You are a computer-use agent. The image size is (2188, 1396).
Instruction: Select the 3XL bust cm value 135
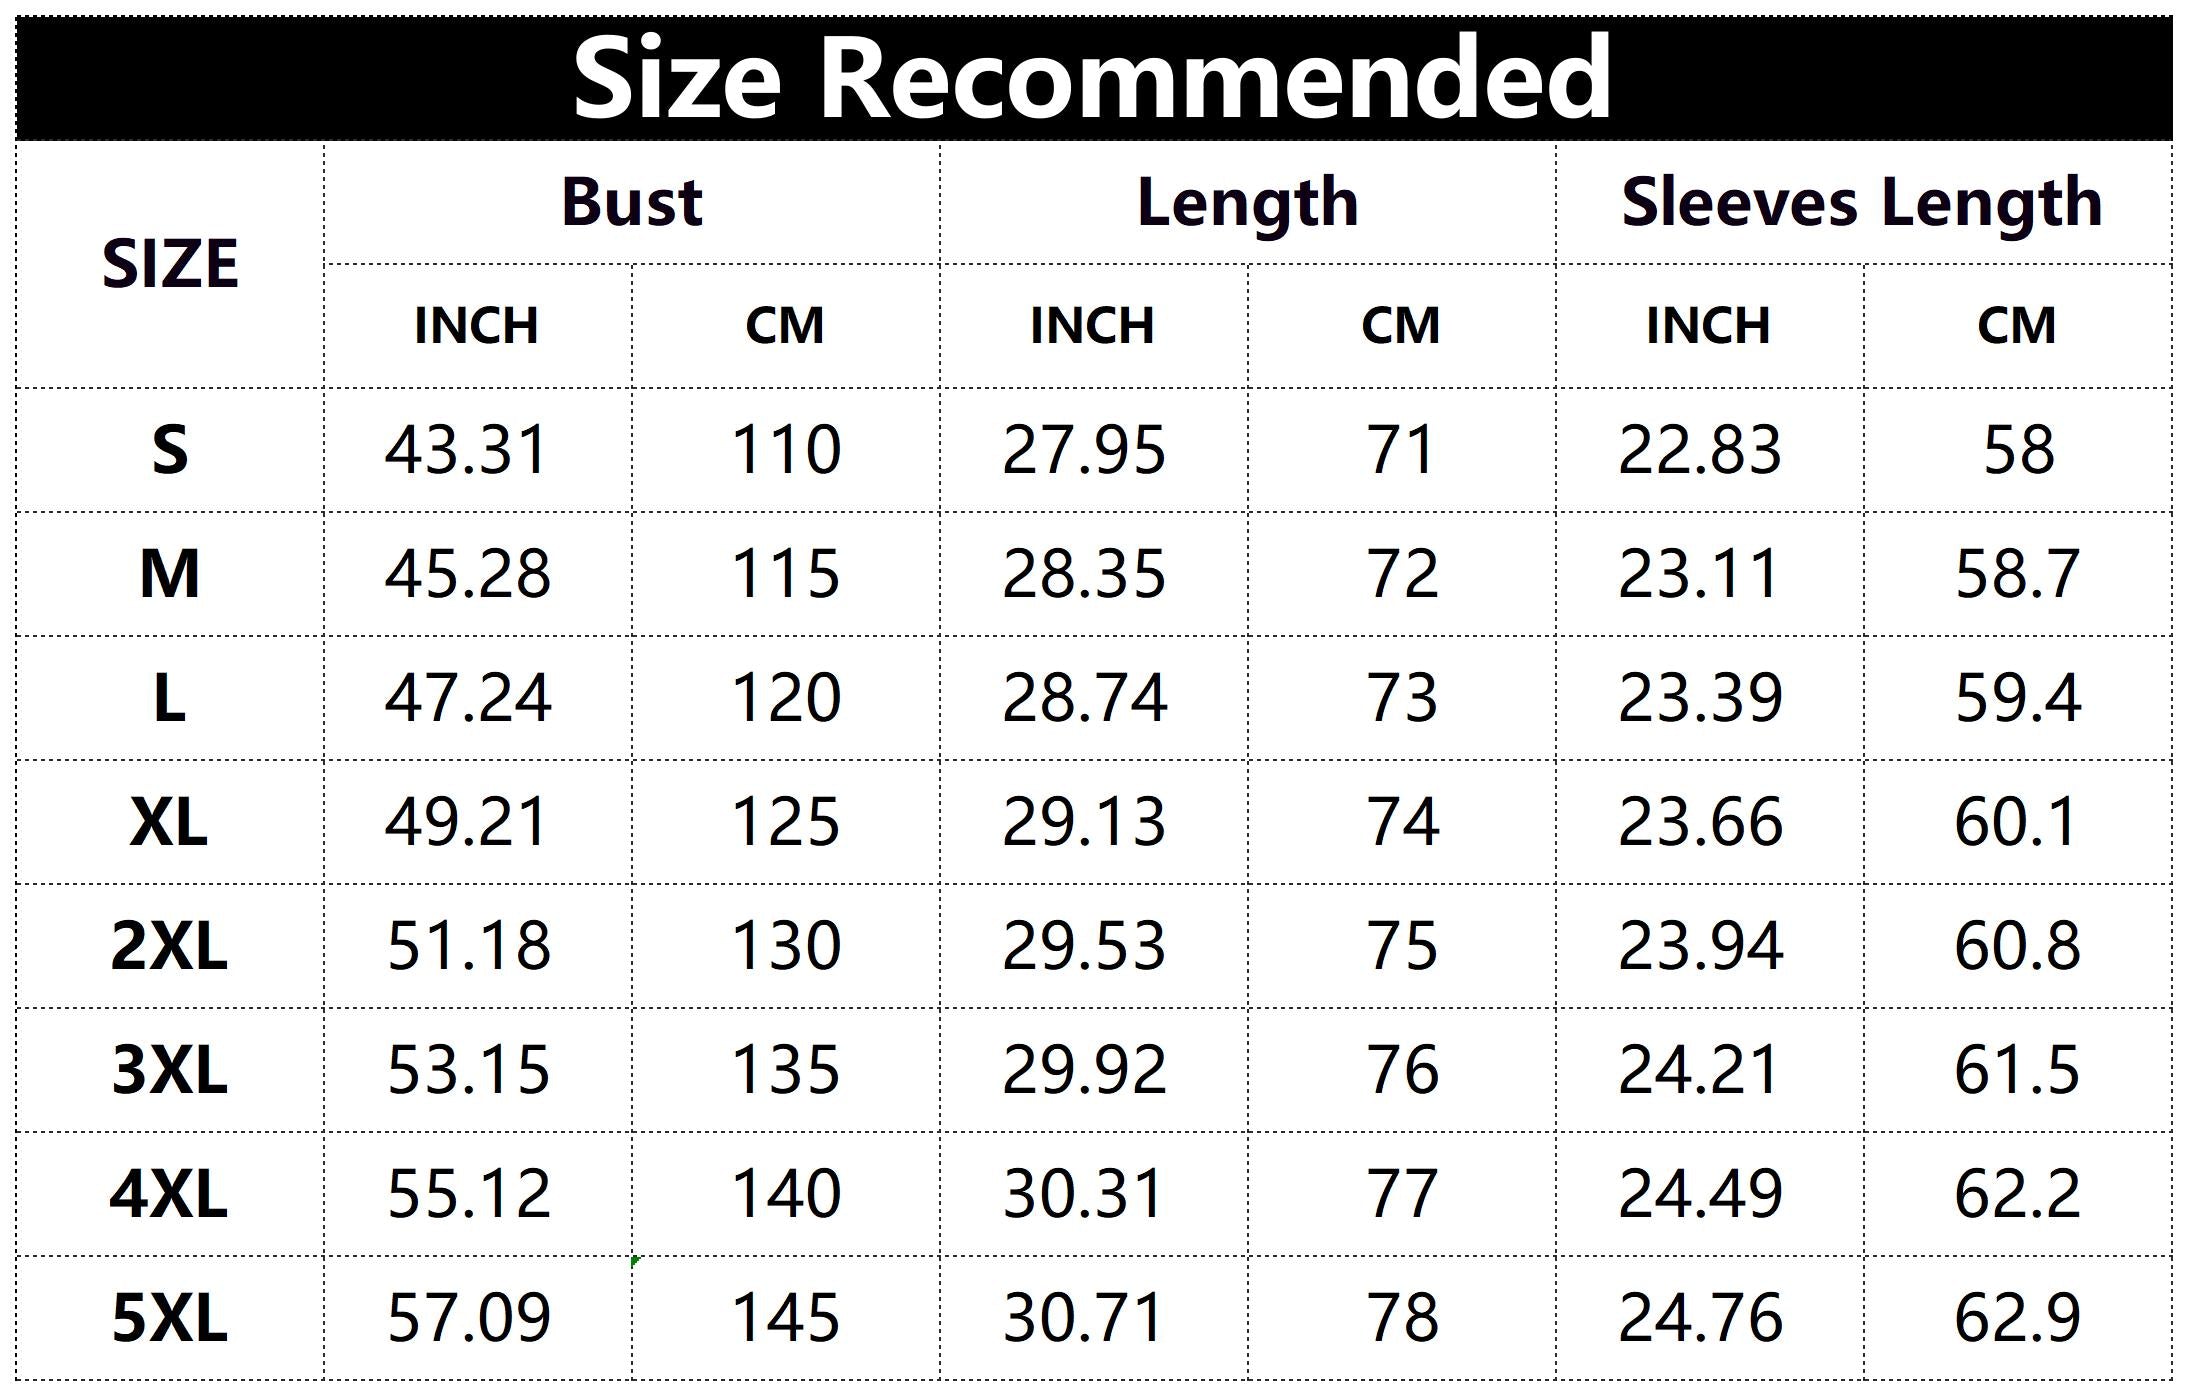point(786,1070)
